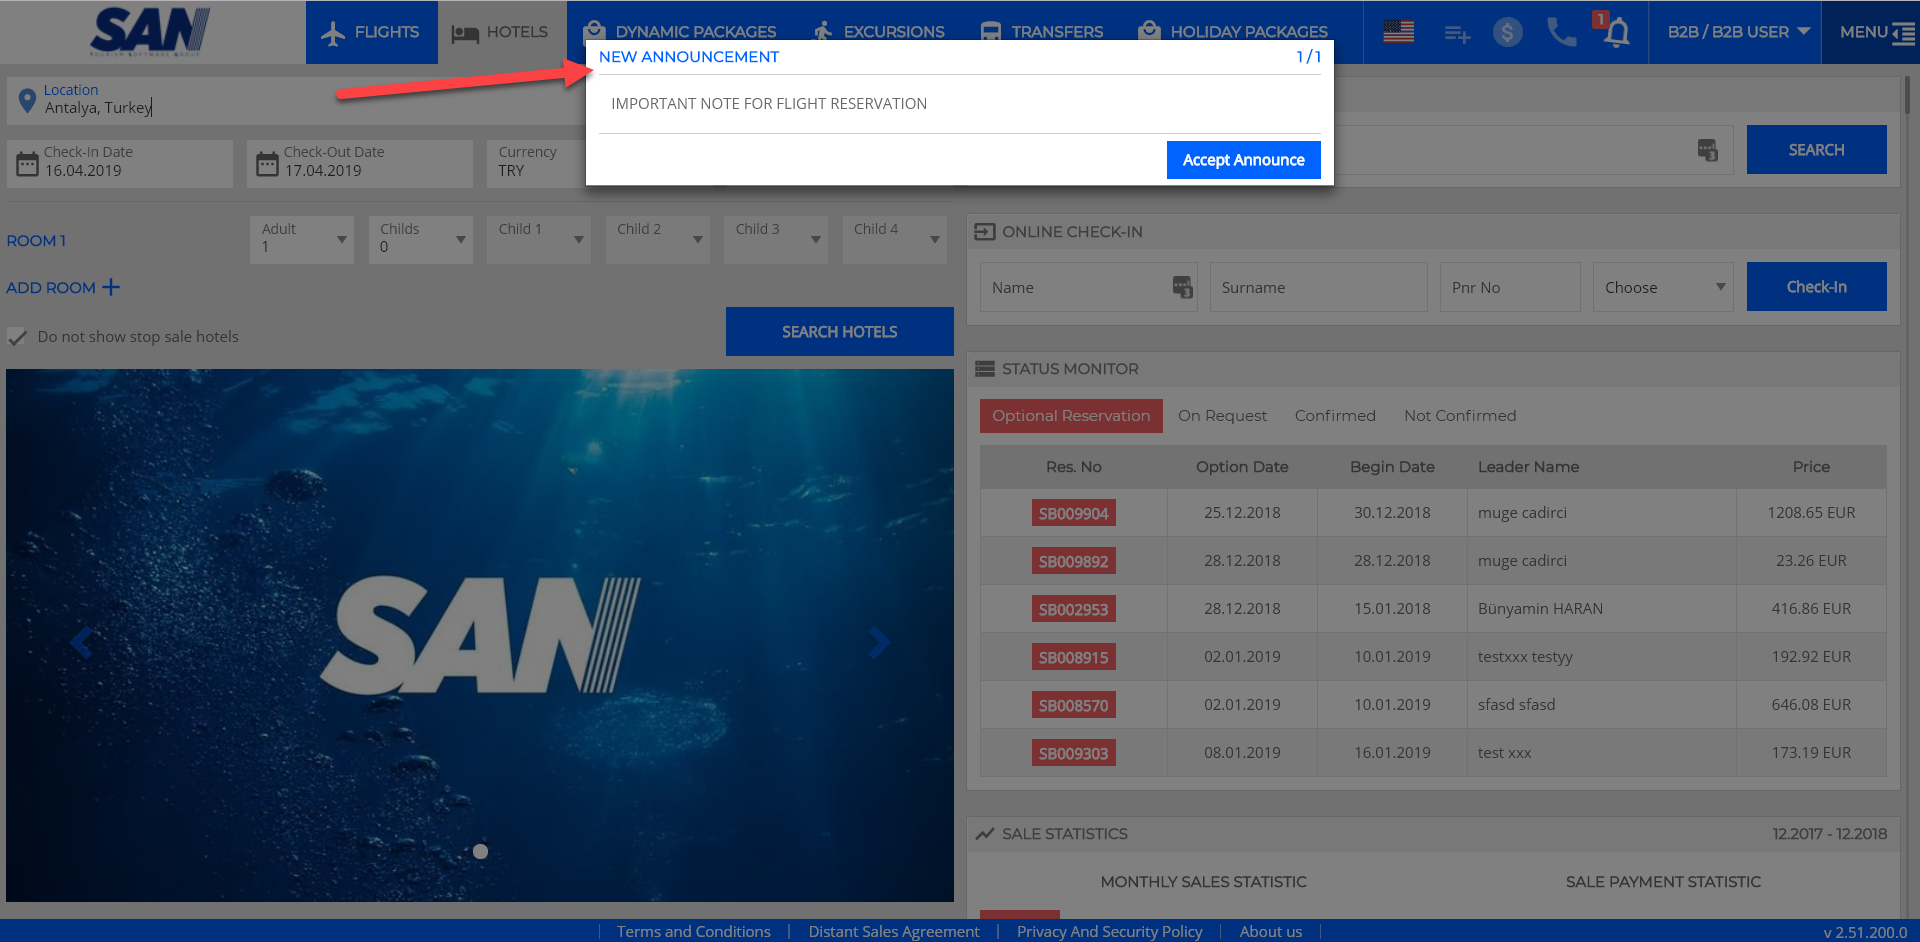Click the Status Monitor header icon
The image size is (1920, 942).
click(984, 369)
